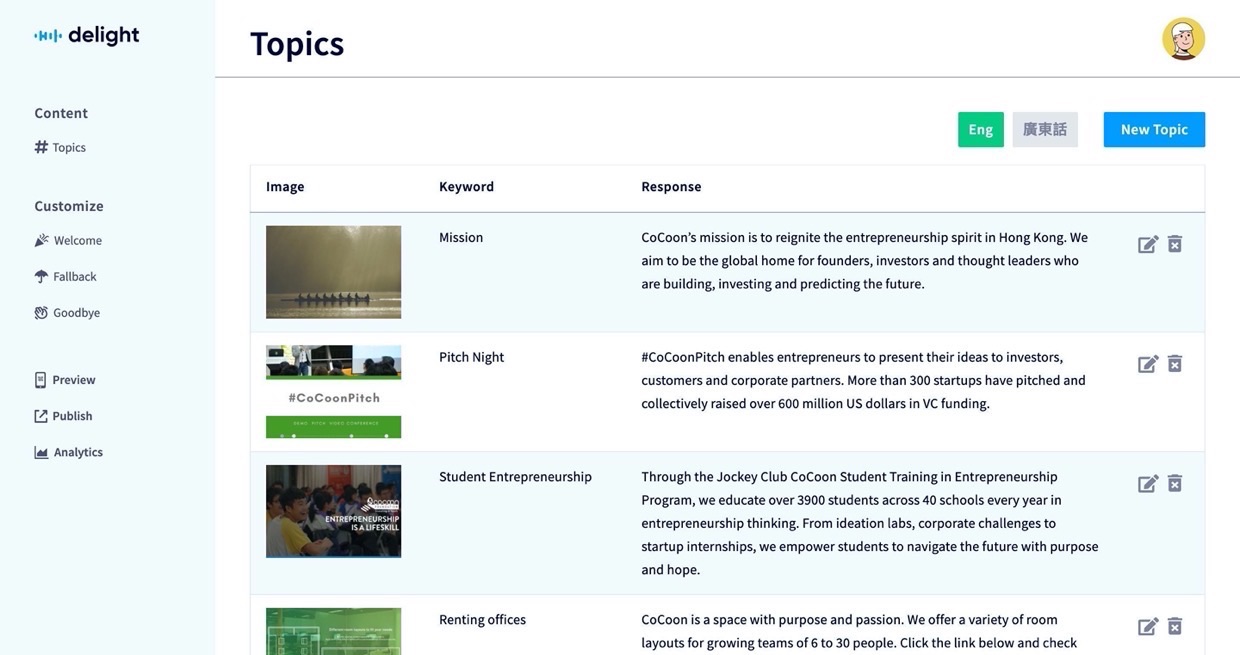The image size is (1240, 655).
Task: Click the chart icon beside Analytics
Action: click(x=41, y=452)
